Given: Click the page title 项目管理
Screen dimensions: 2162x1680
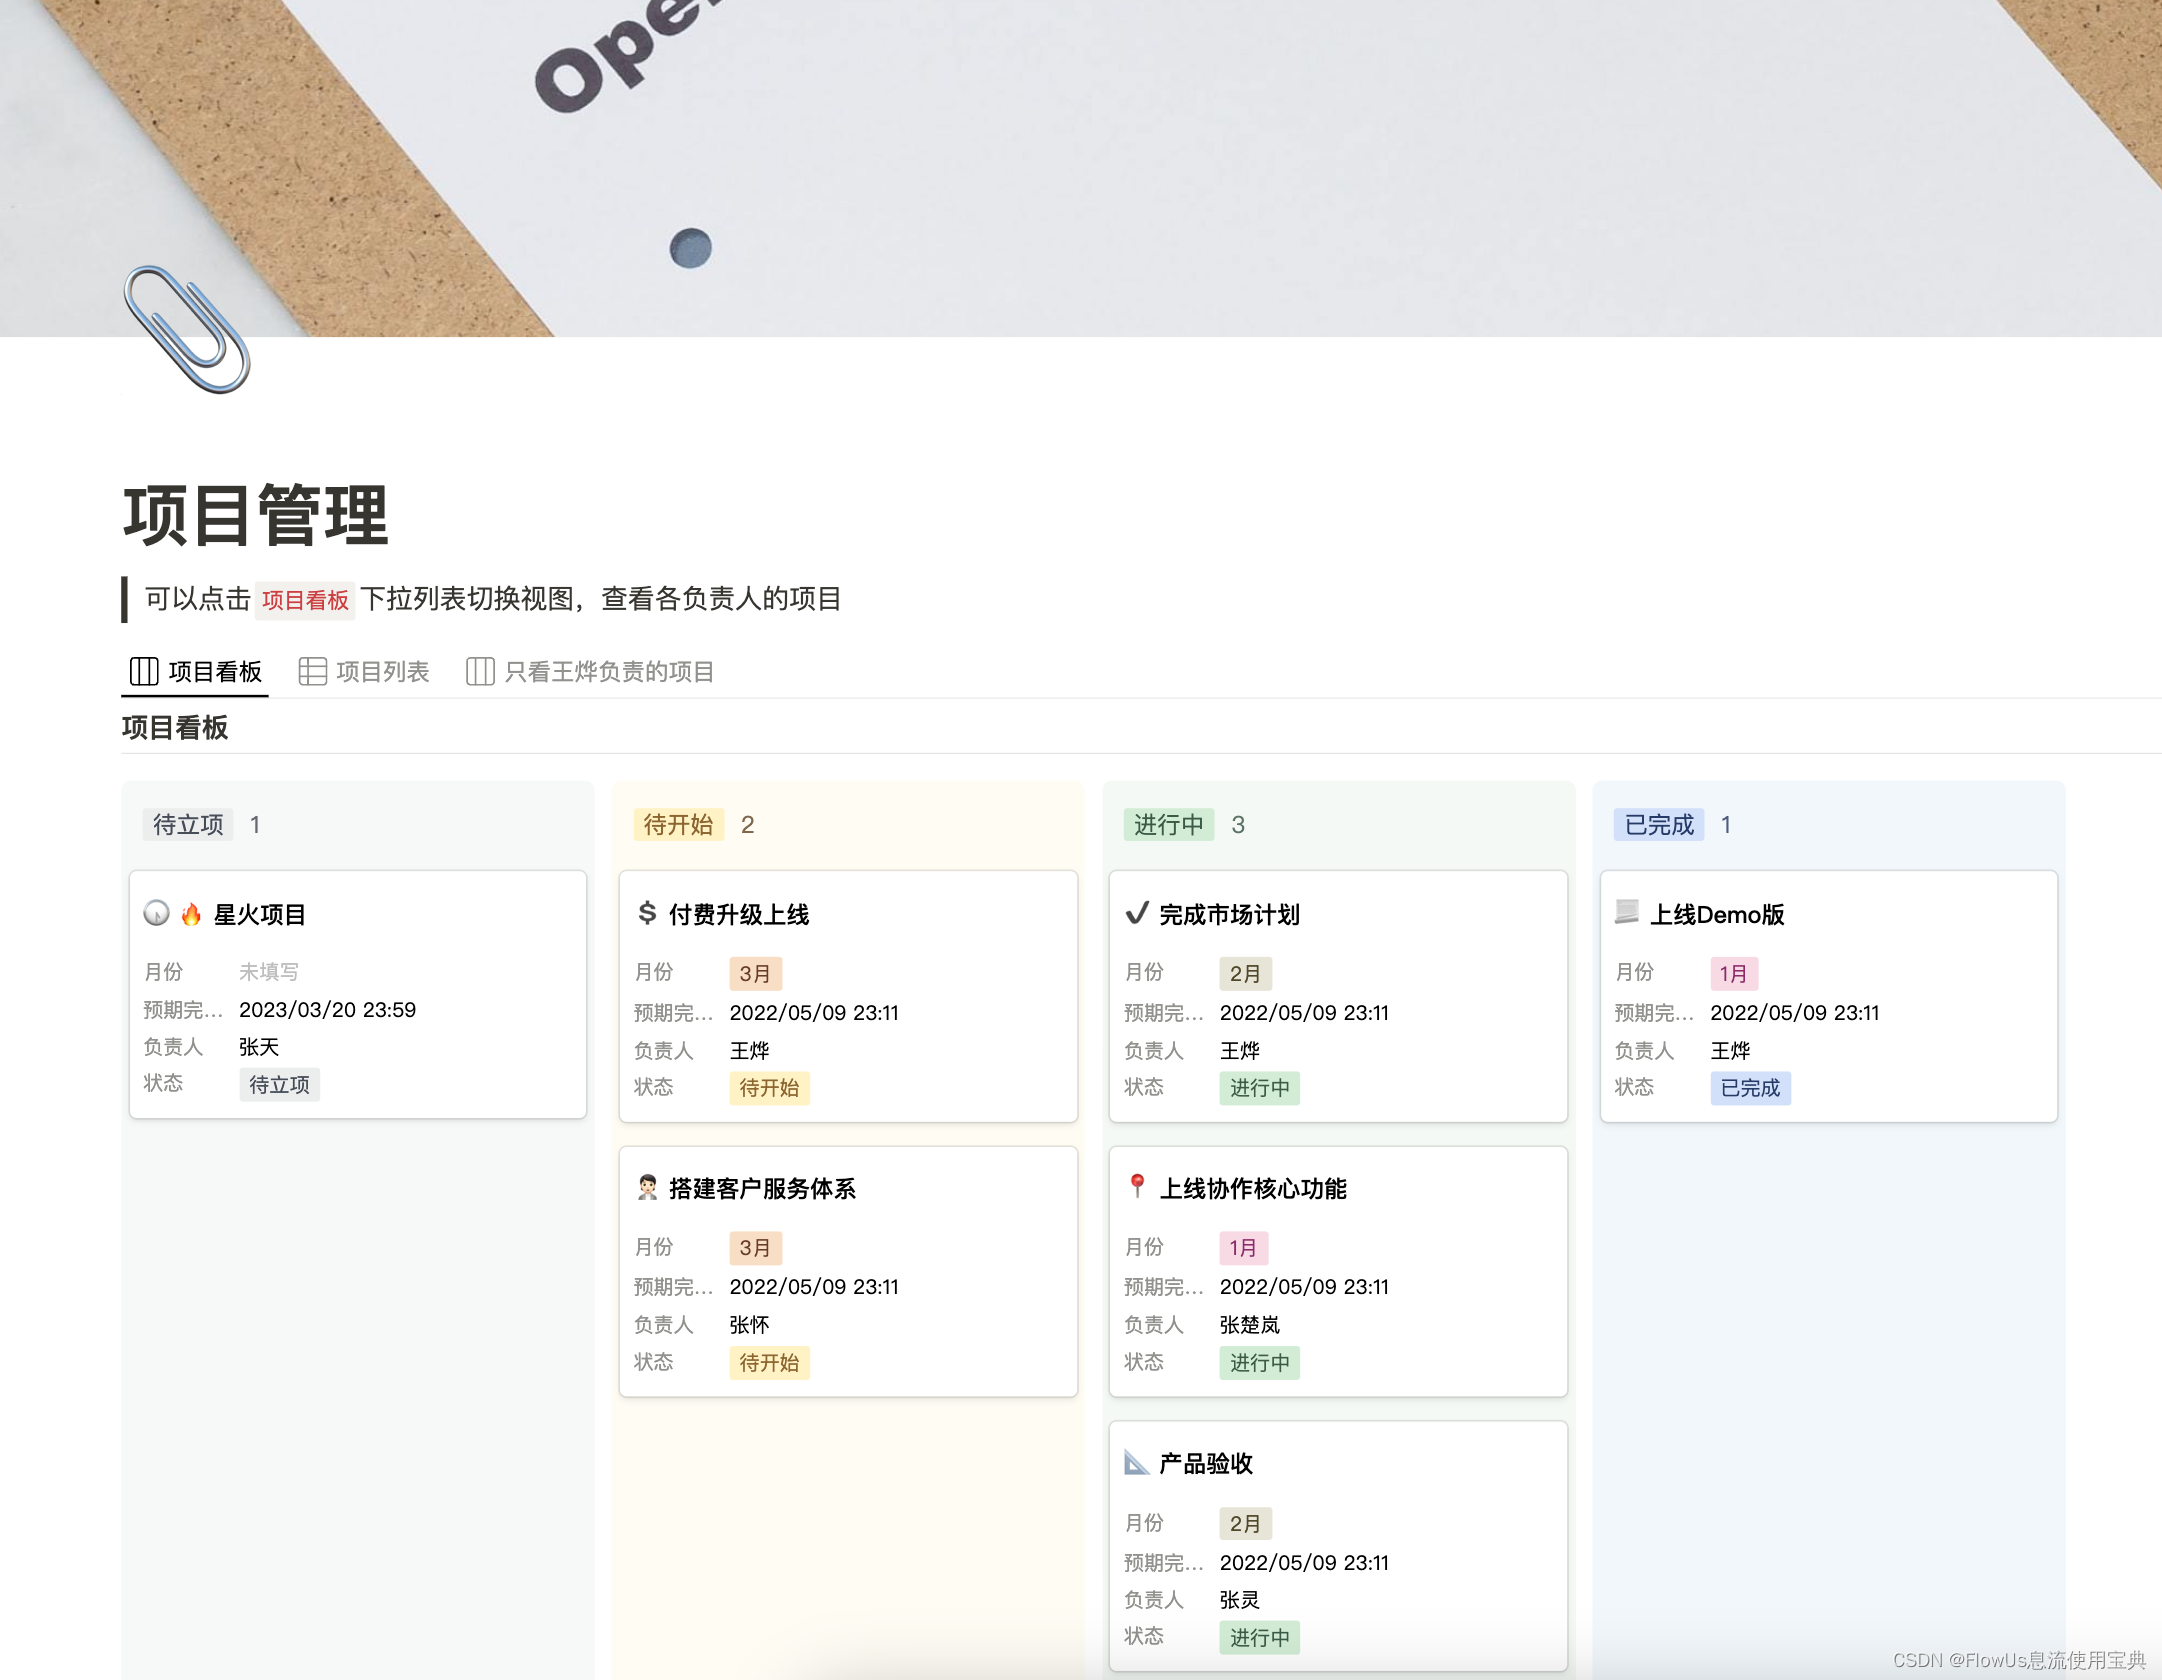Looking at the screenshot, I should click(256, 516).
